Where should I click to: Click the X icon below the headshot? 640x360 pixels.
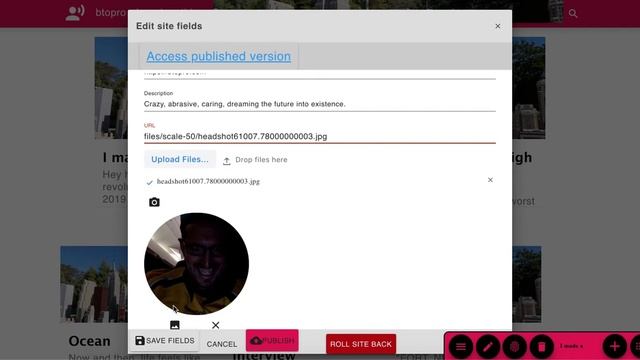coord(216,325)
